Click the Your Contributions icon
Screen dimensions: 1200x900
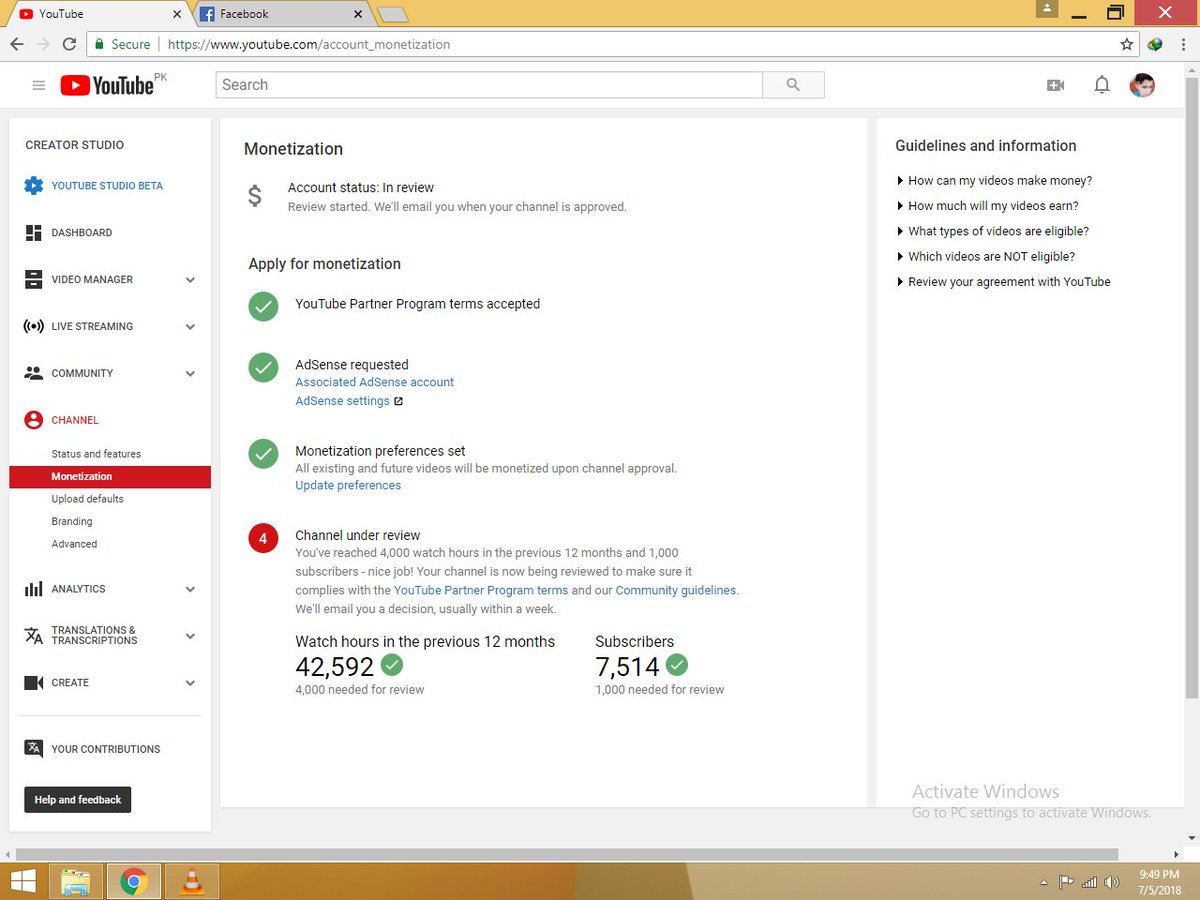click(34, 749)
